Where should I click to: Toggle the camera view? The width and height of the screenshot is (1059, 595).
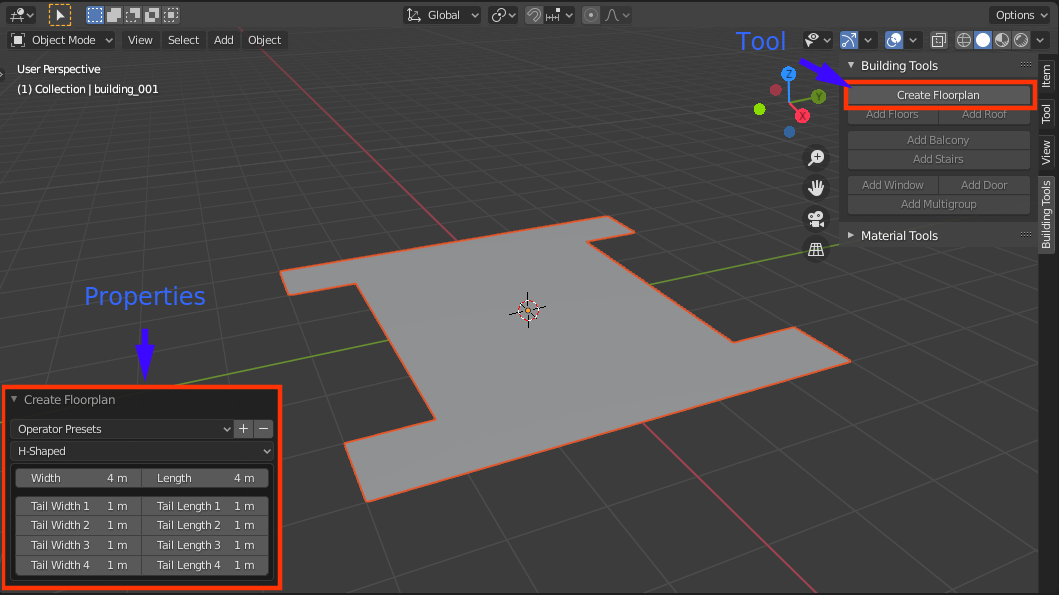816,219
